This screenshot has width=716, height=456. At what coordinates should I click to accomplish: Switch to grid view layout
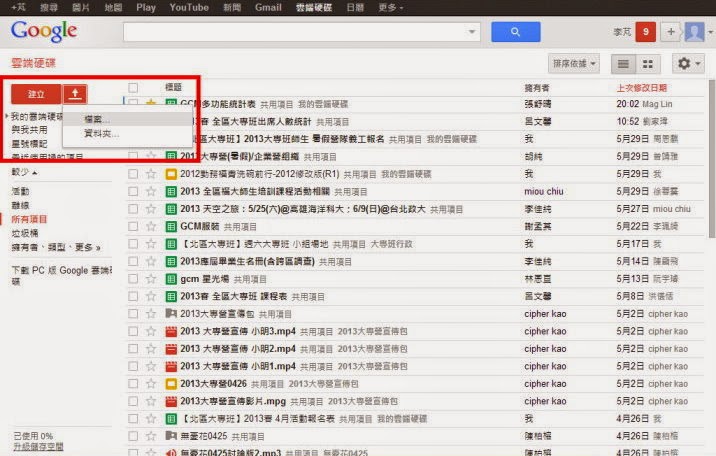pos(648,64)
